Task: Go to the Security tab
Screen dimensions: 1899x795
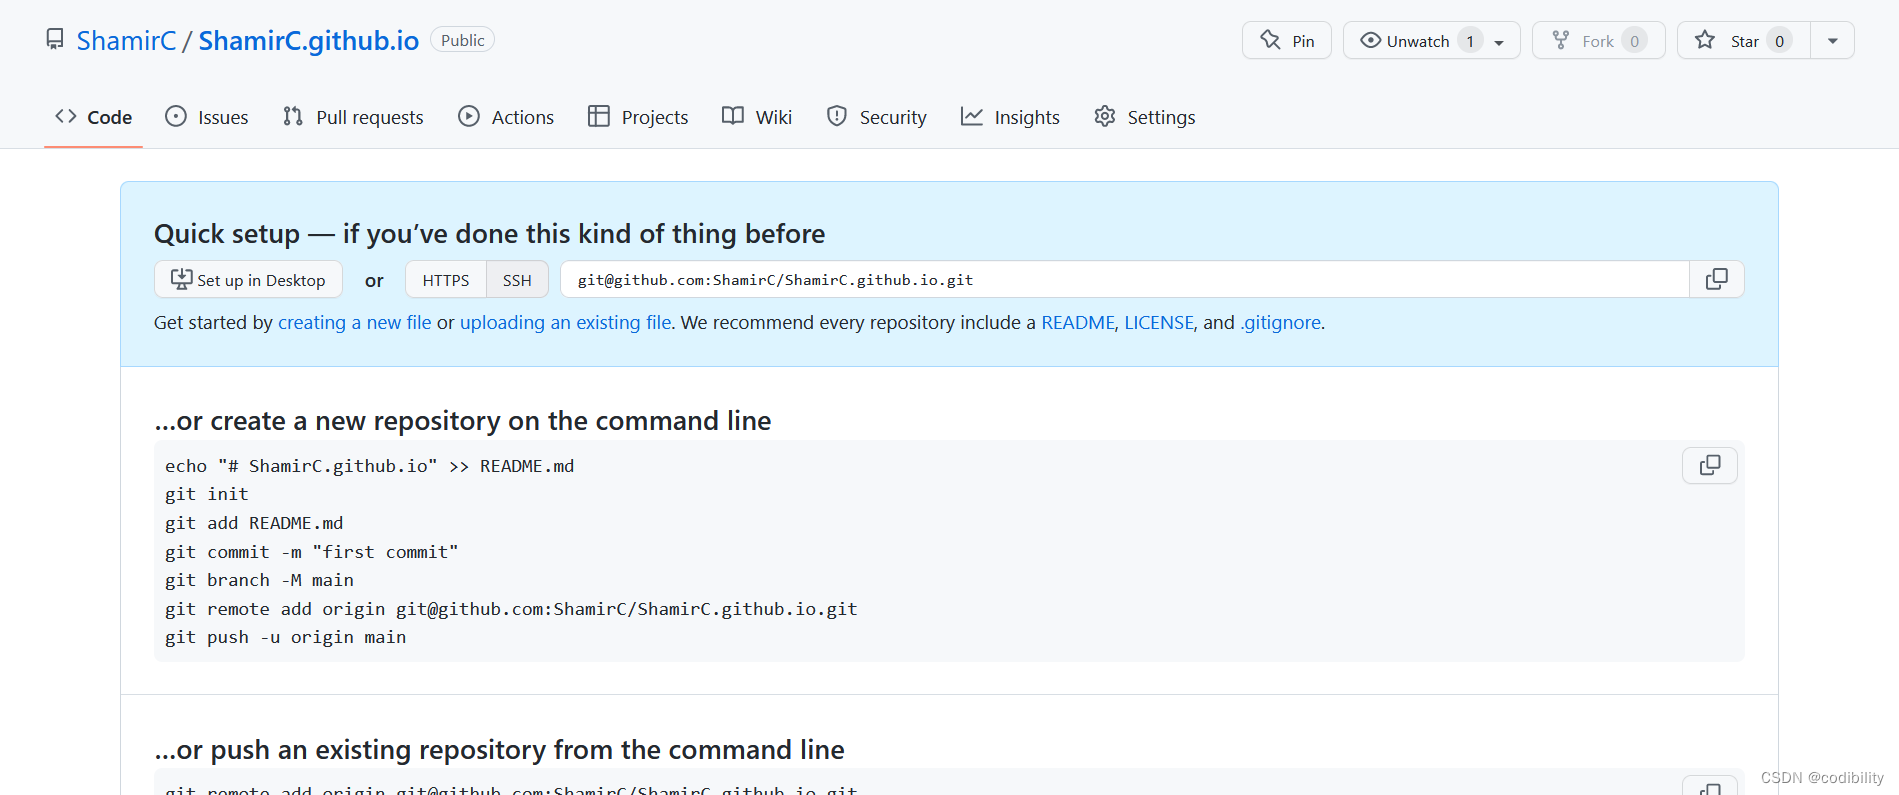Action: pos(877,117)
